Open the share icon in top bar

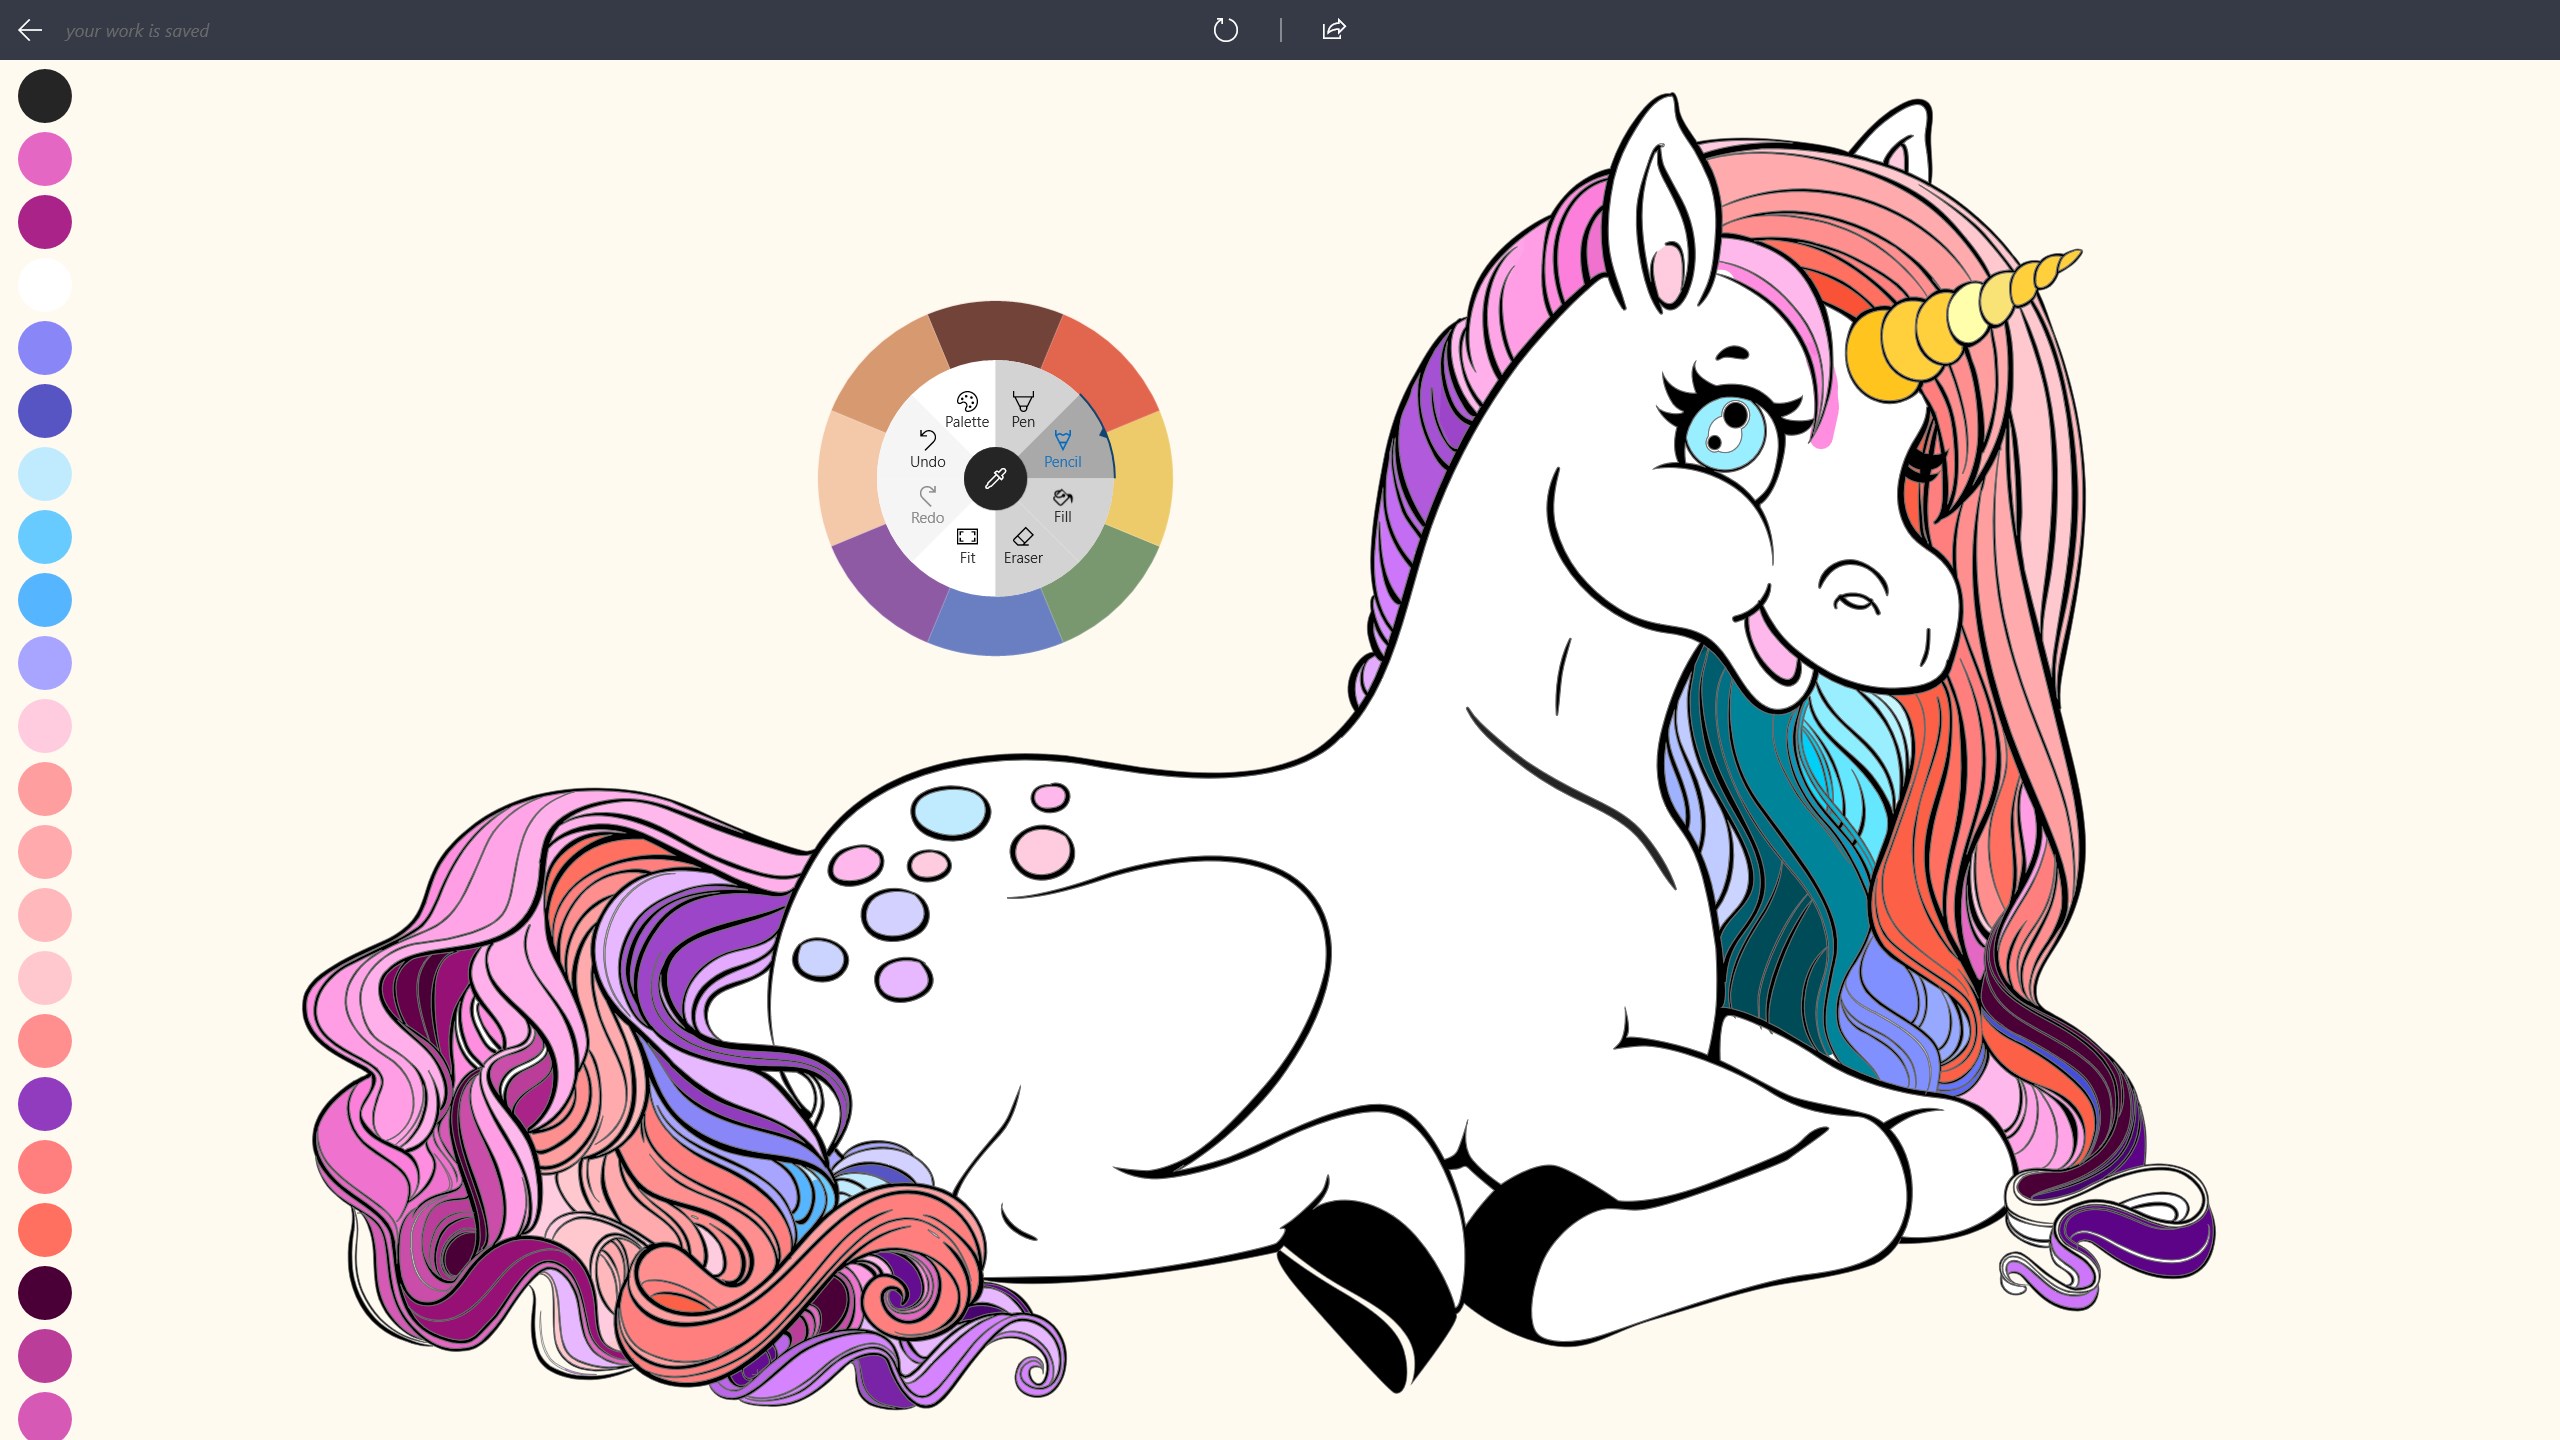coord(1334,30)
